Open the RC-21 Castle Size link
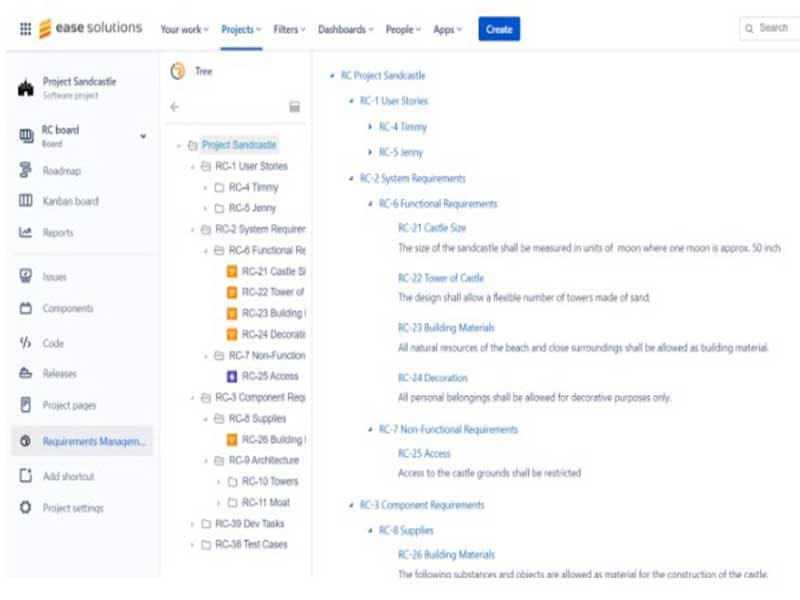800x600 pixels. (x=431, y=228)
